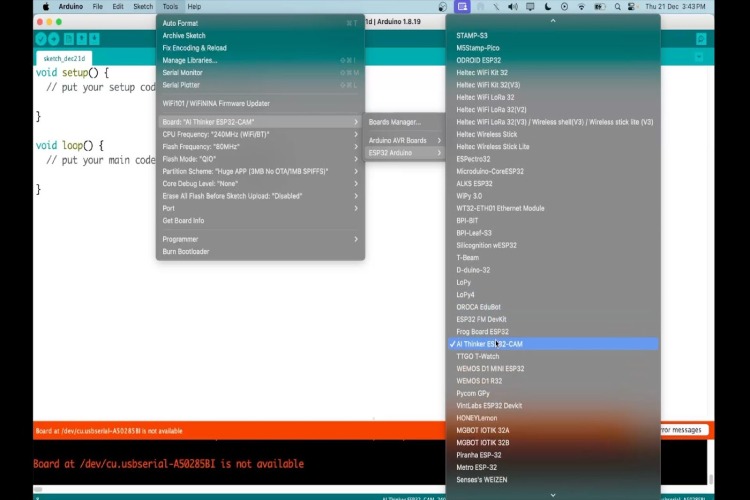The width and height of the screenshot is (750, 500).
Task: Open WiFi101 / WiFiNINA Firmware Updater
Action: 260,103
